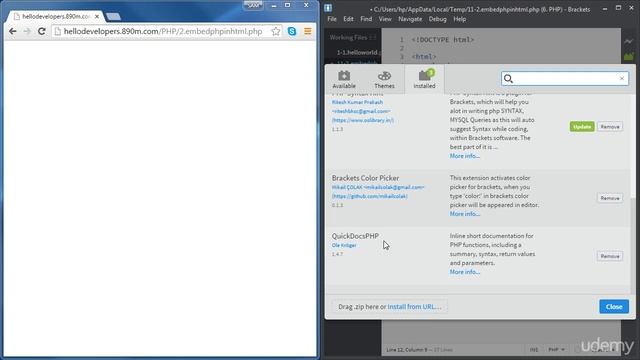Minimize the Brackets window

pyautogui.click(x=605, y=8)
